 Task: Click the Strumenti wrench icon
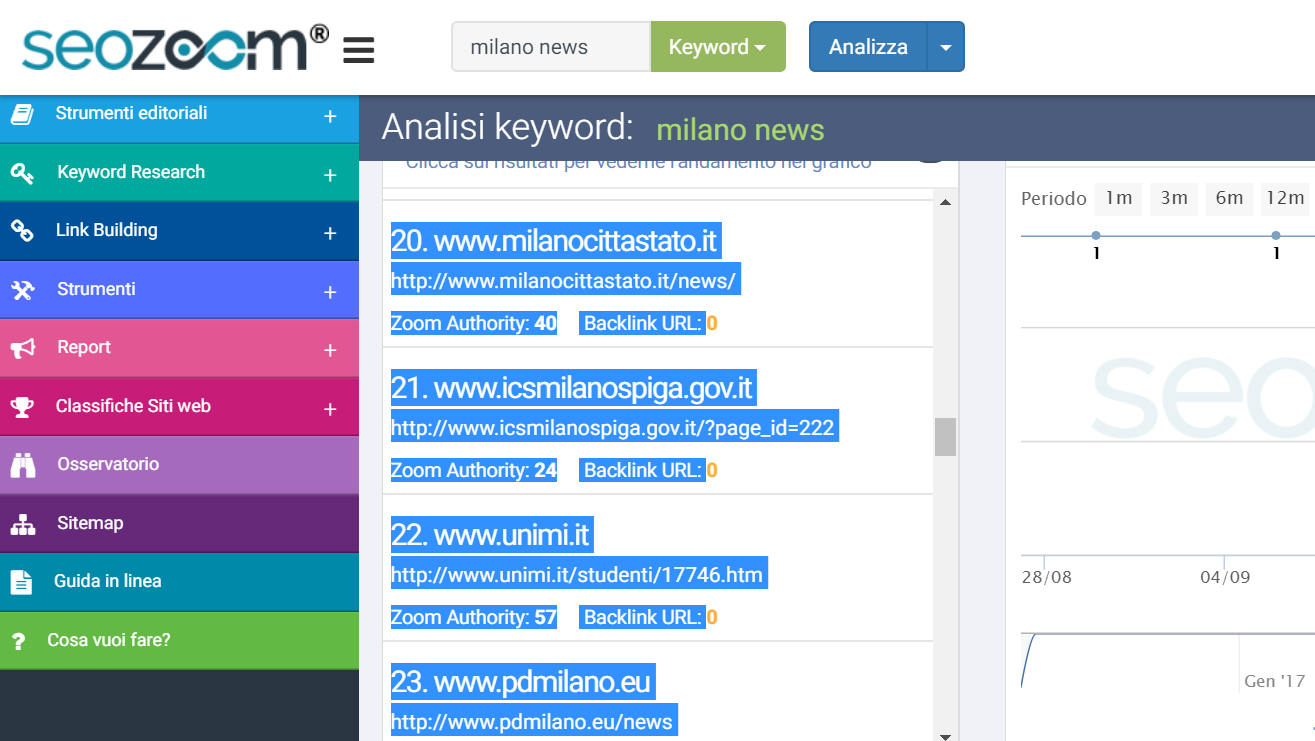[22, 290]
